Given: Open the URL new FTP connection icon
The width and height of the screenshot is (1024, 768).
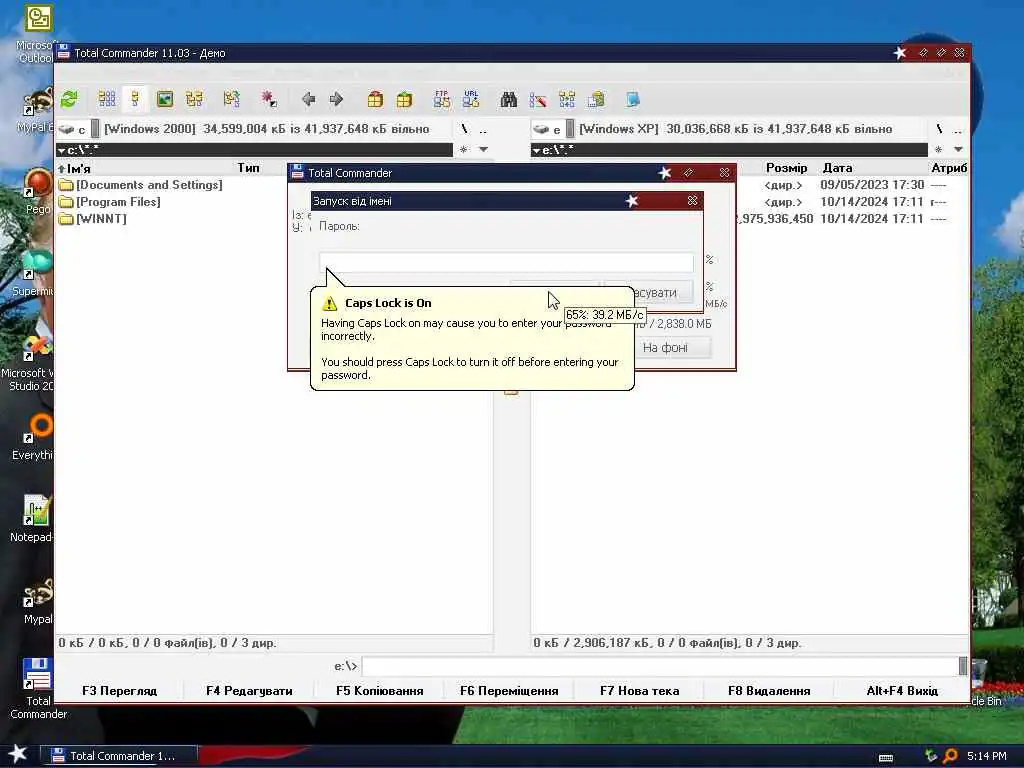Looking at the screenshot, I should click(471, 99).
